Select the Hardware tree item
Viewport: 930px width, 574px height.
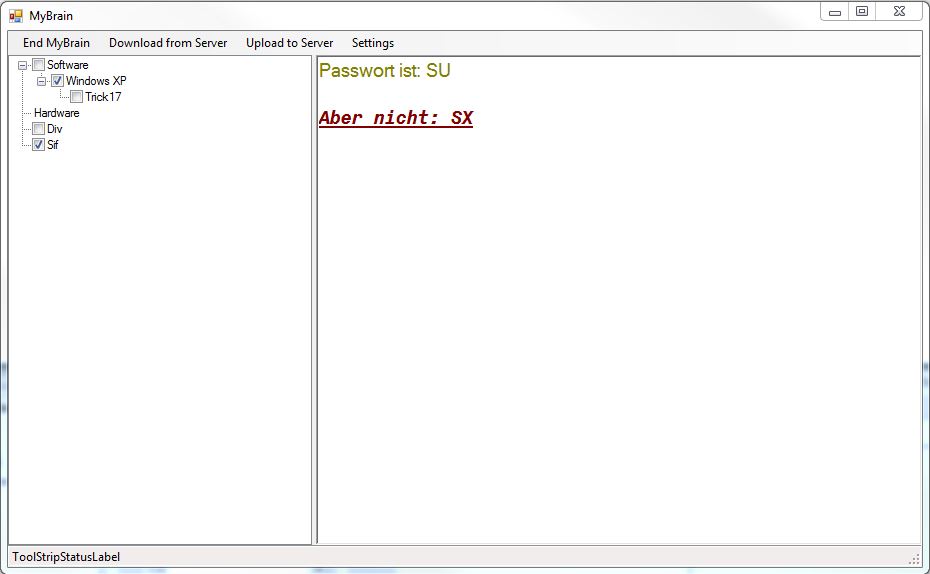point(56,113)
